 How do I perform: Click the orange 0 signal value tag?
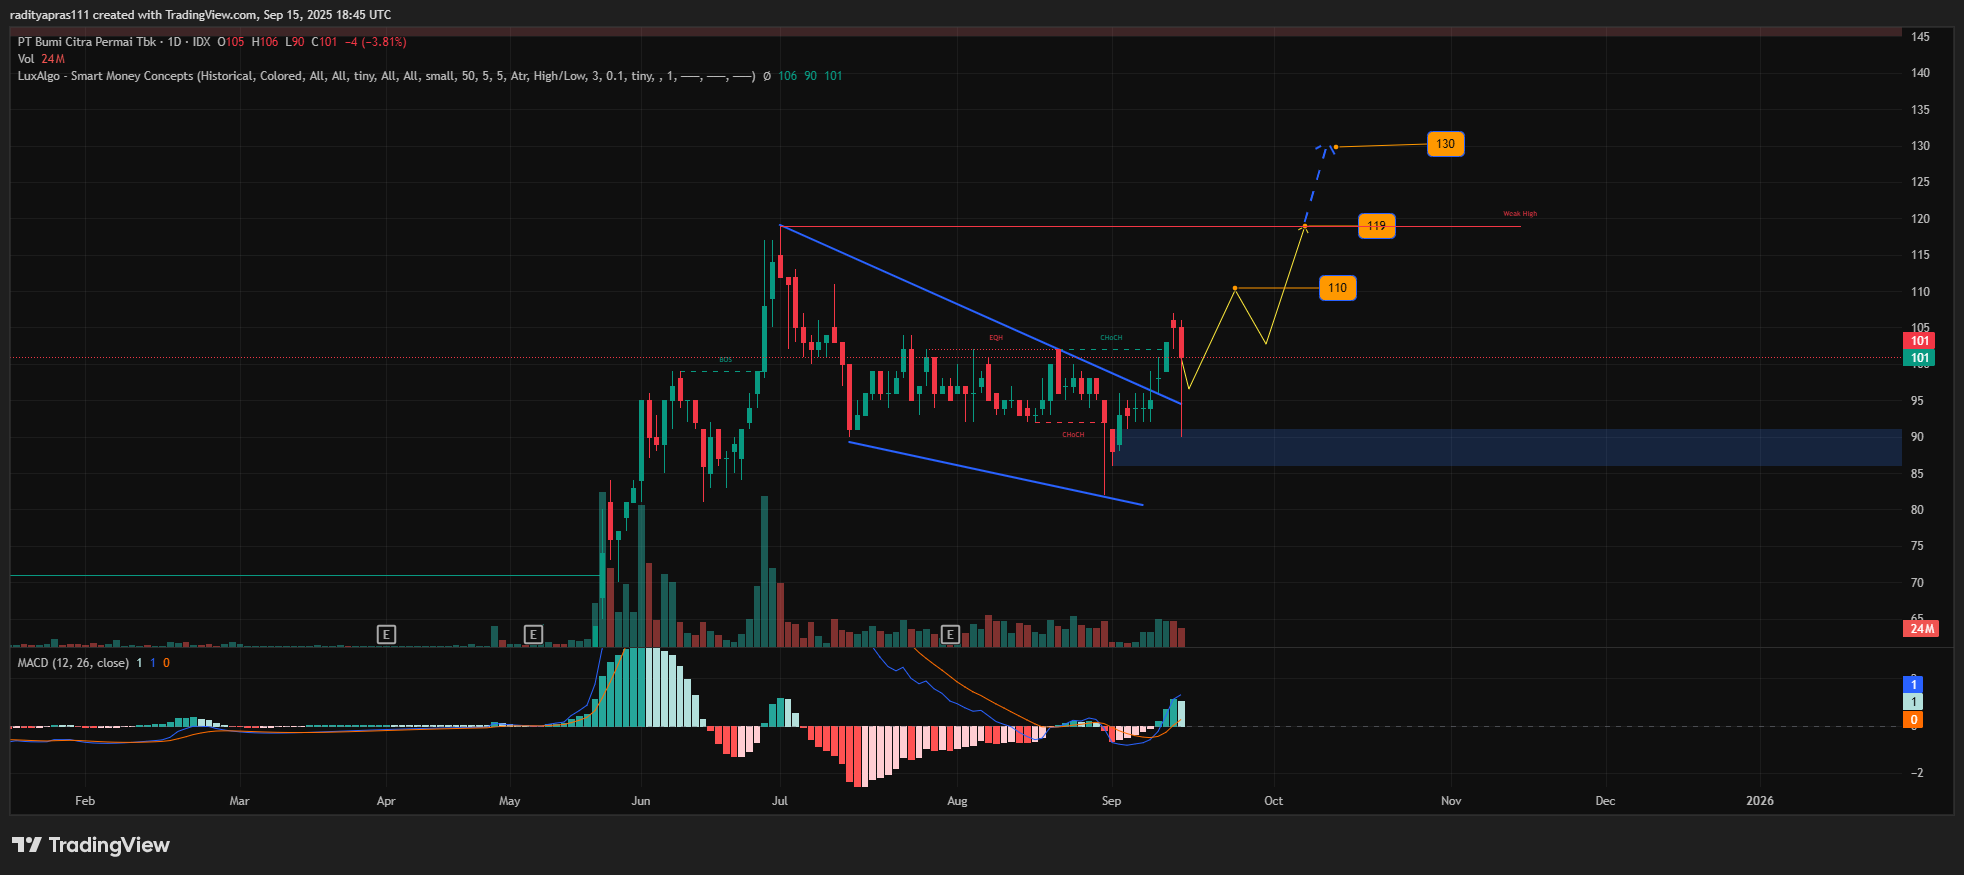1913,720
